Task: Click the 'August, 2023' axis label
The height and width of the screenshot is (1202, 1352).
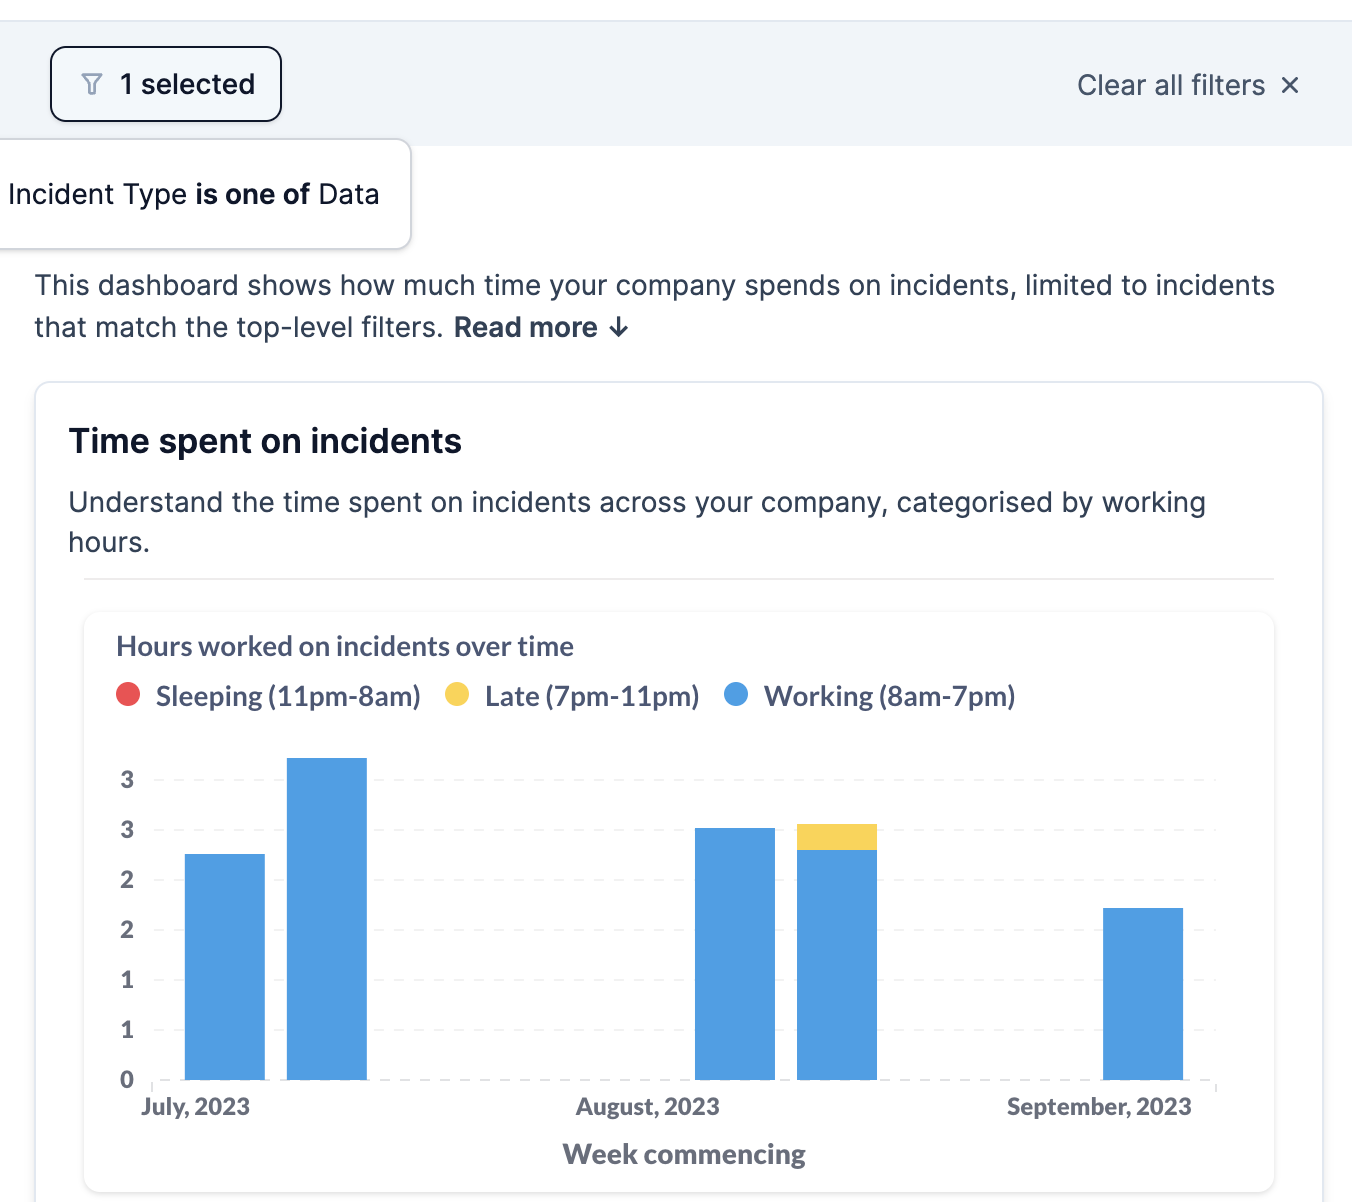Action: (648, 1107)
